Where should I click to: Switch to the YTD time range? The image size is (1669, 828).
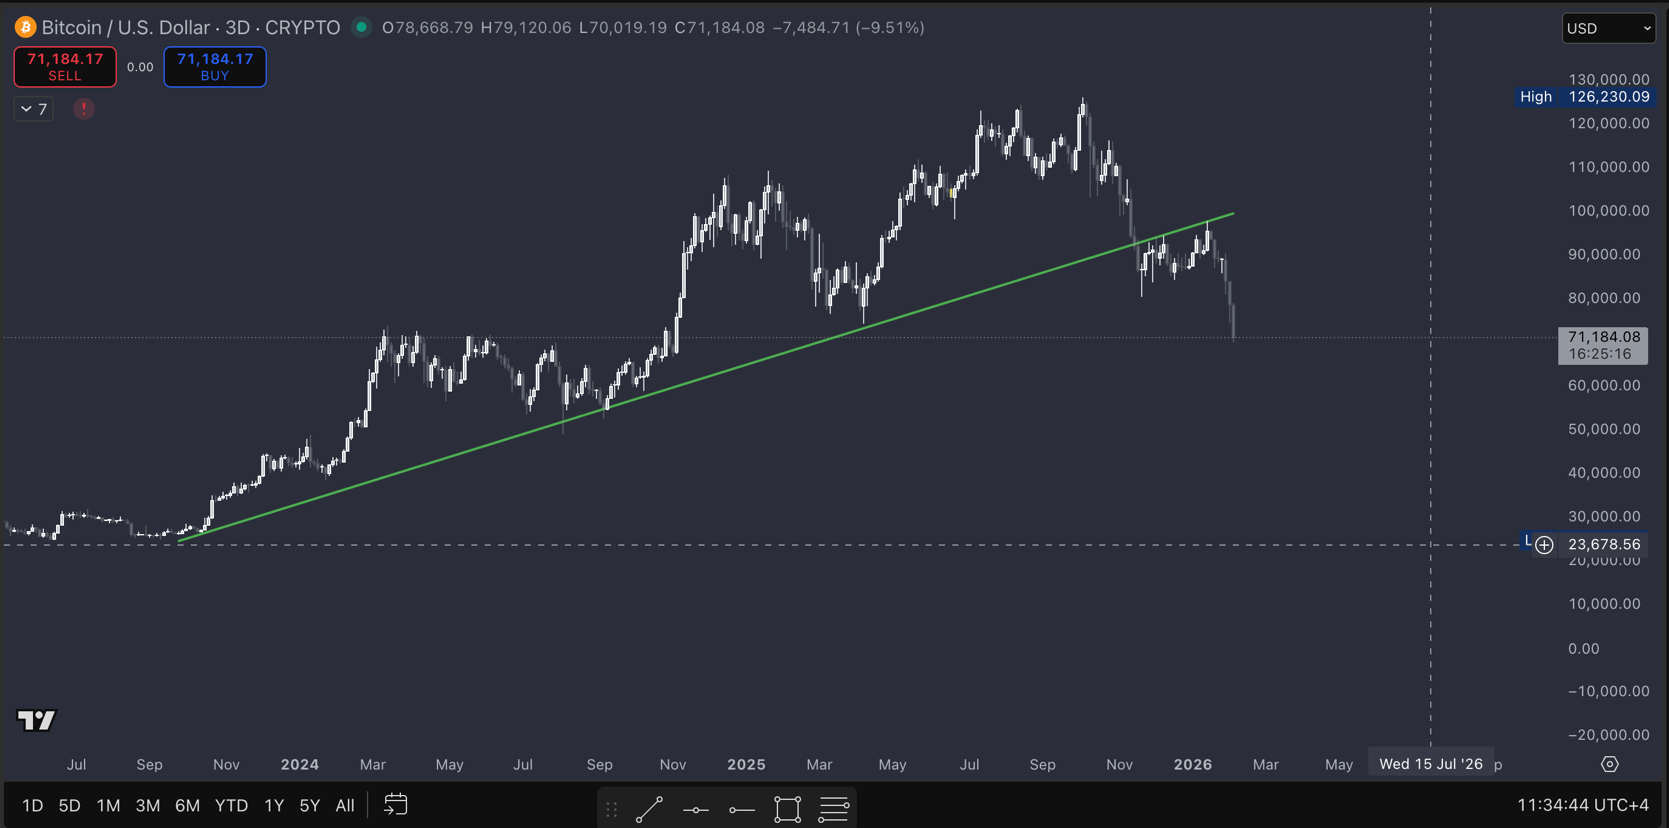point(231,805)
